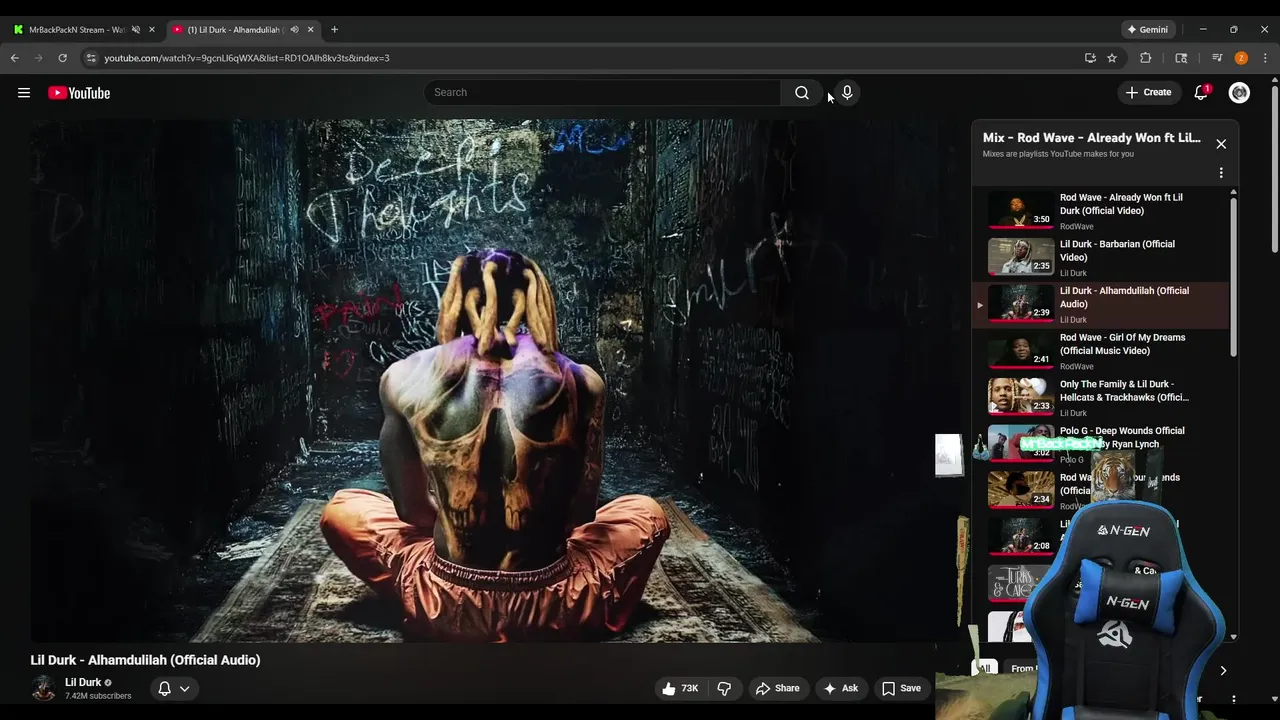Viewport: 1280px width, 720px height.
Task: Select Lil Durk - Alhamdulilah playlist entry
Action: [1101, 304]
